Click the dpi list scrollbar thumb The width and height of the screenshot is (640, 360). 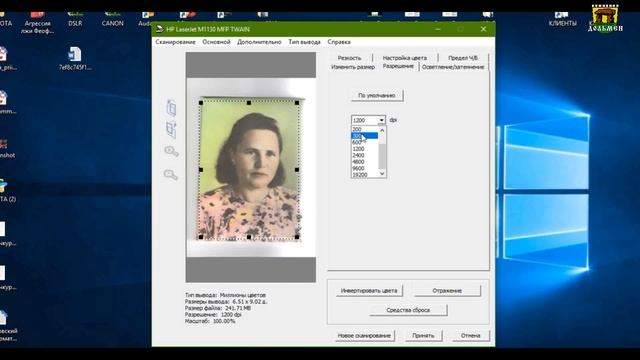382,156
